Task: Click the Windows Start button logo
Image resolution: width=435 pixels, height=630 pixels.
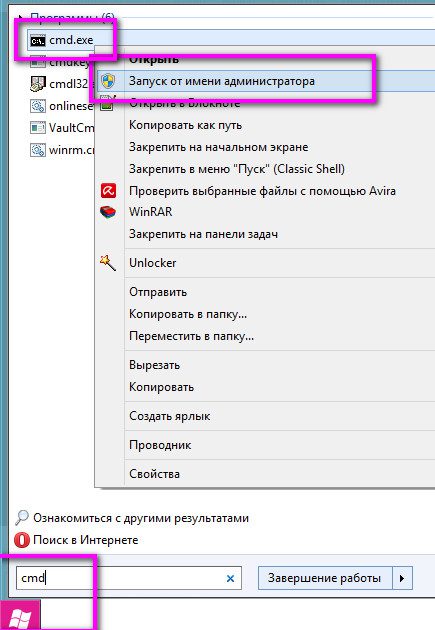Action: [20, 617]
